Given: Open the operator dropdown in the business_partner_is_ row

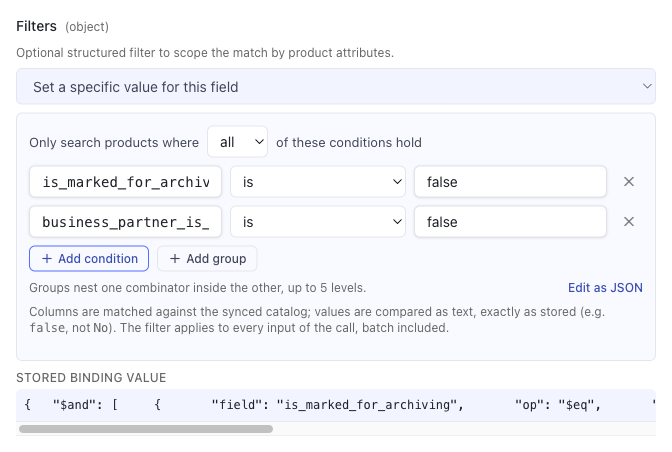Looking at the screenshot, I should pyautogui.click(x=318, y=222).
